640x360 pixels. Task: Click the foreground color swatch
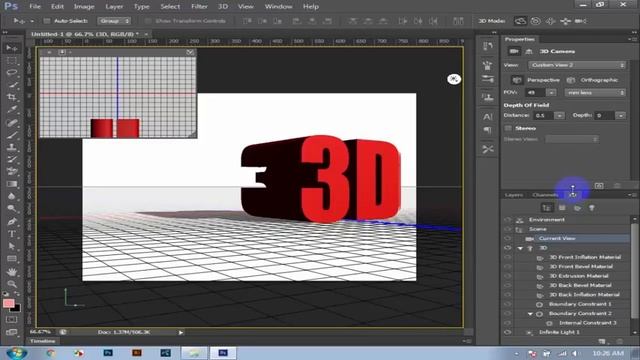tap(9, 303)
